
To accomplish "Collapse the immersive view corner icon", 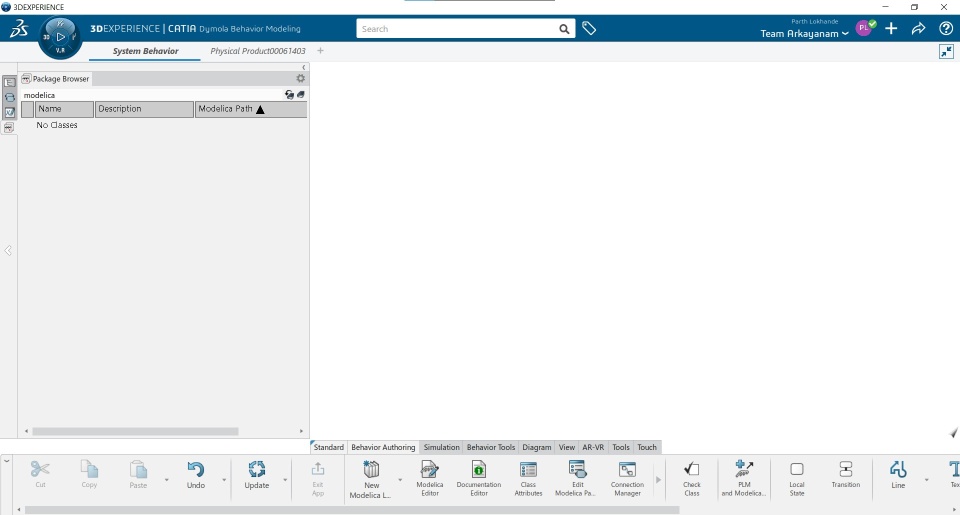I will click(x=946, y=52).
